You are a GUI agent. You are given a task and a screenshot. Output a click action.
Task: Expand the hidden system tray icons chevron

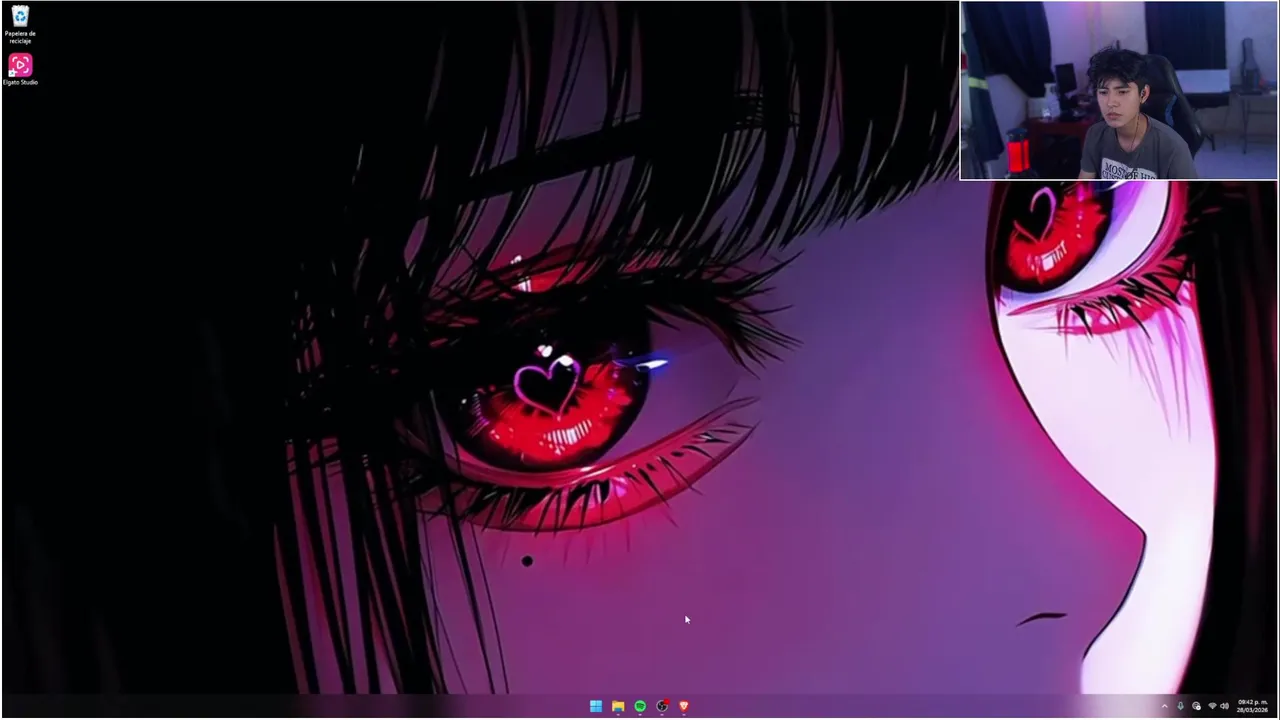tap(1165, 706)
